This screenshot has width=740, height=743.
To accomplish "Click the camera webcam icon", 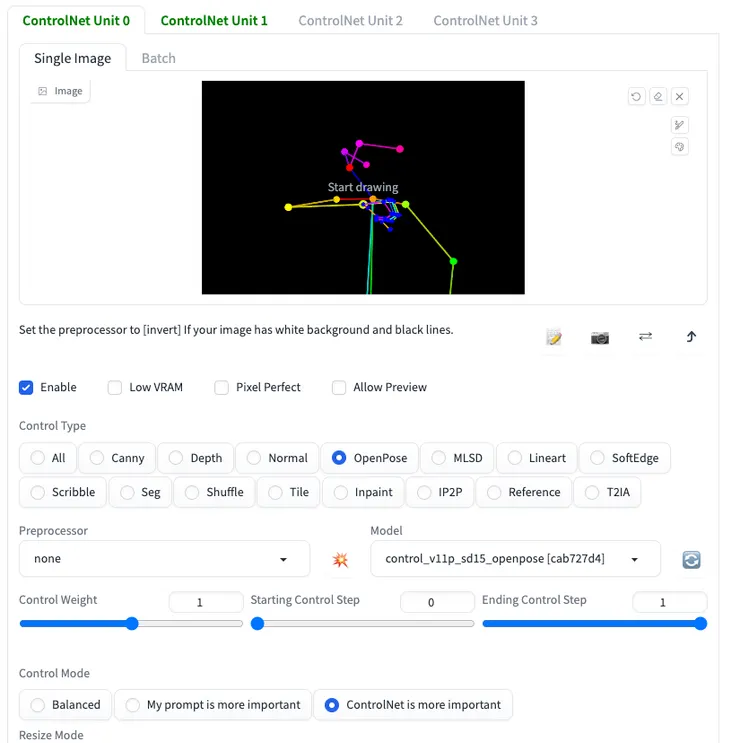I will (x=600, y=337).
